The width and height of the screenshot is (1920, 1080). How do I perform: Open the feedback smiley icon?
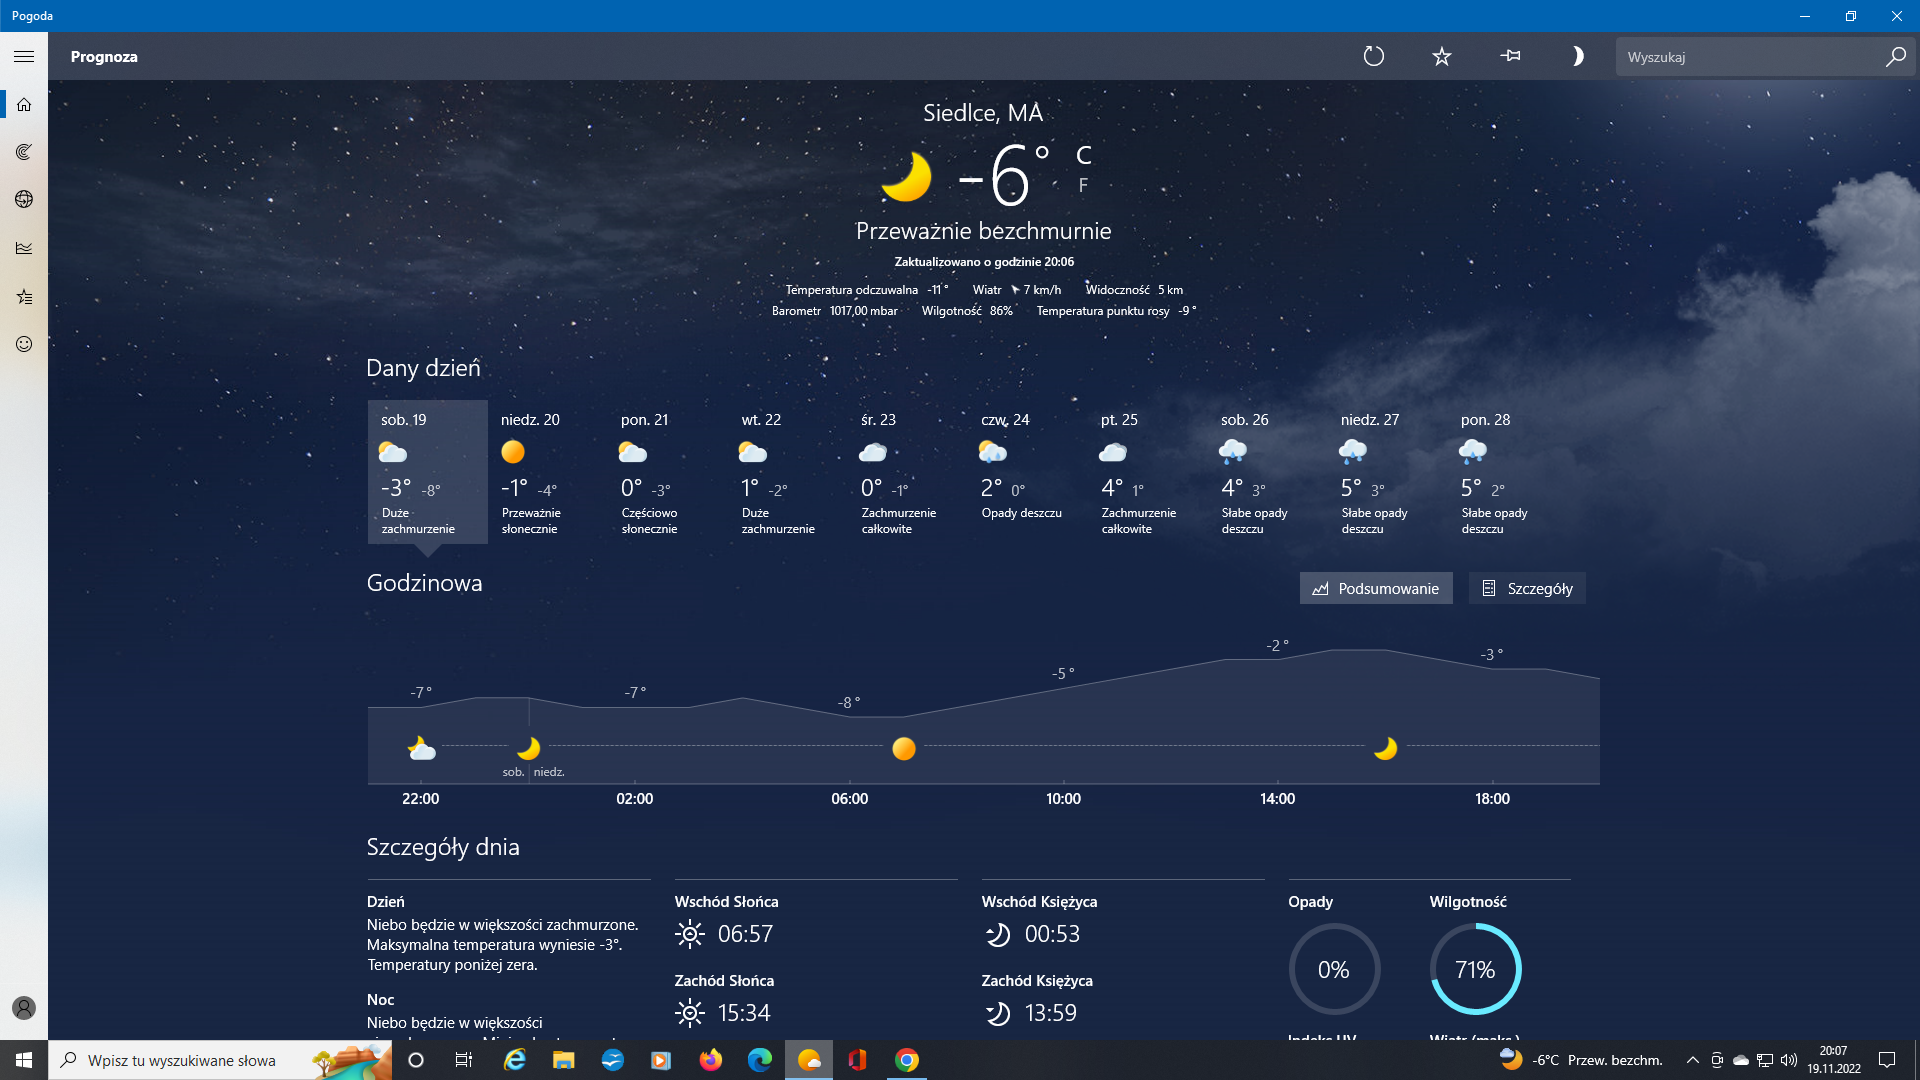click(x=24, y=344)
